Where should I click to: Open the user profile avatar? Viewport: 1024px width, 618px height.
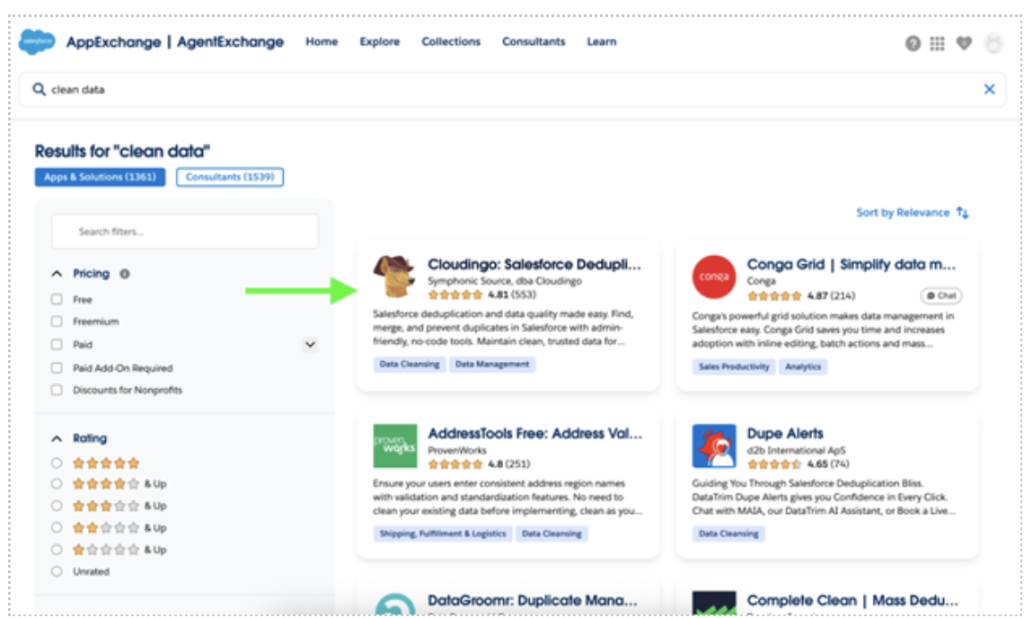tap(993, 43)
